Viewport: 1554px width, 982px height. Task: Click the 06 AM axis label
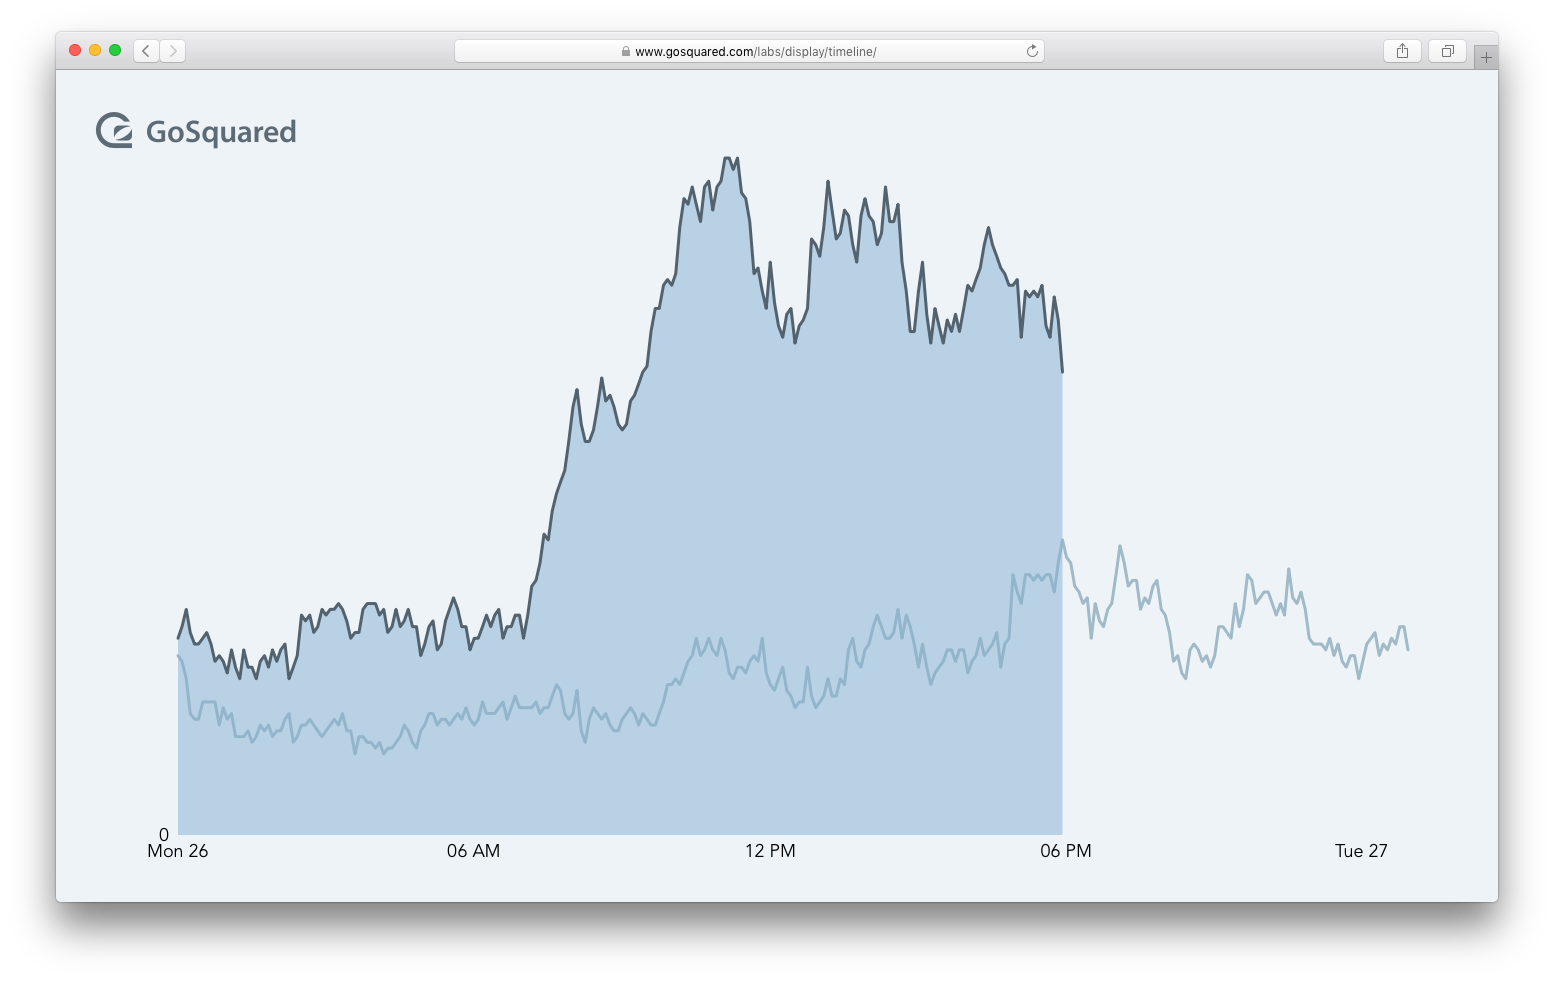pyautogui.click(x=473, y=851)
